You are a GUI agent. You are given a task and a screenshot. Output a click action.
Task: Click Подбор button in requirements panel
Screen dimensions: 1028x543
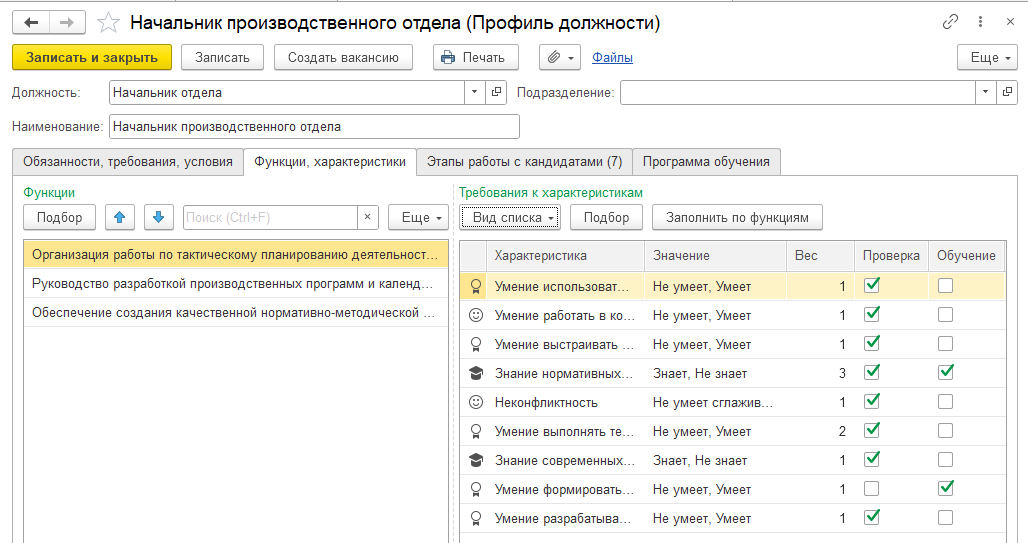(x=606, y=217)
